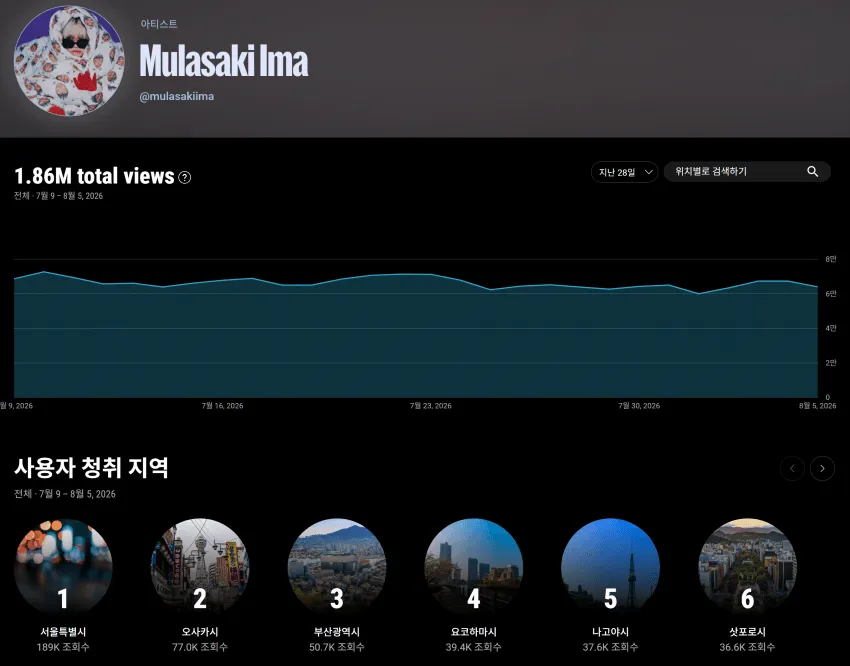Click the 7월 23, 2026 chart axis label
The height and width of the screenshot is (666, 850).
(430, 406)
